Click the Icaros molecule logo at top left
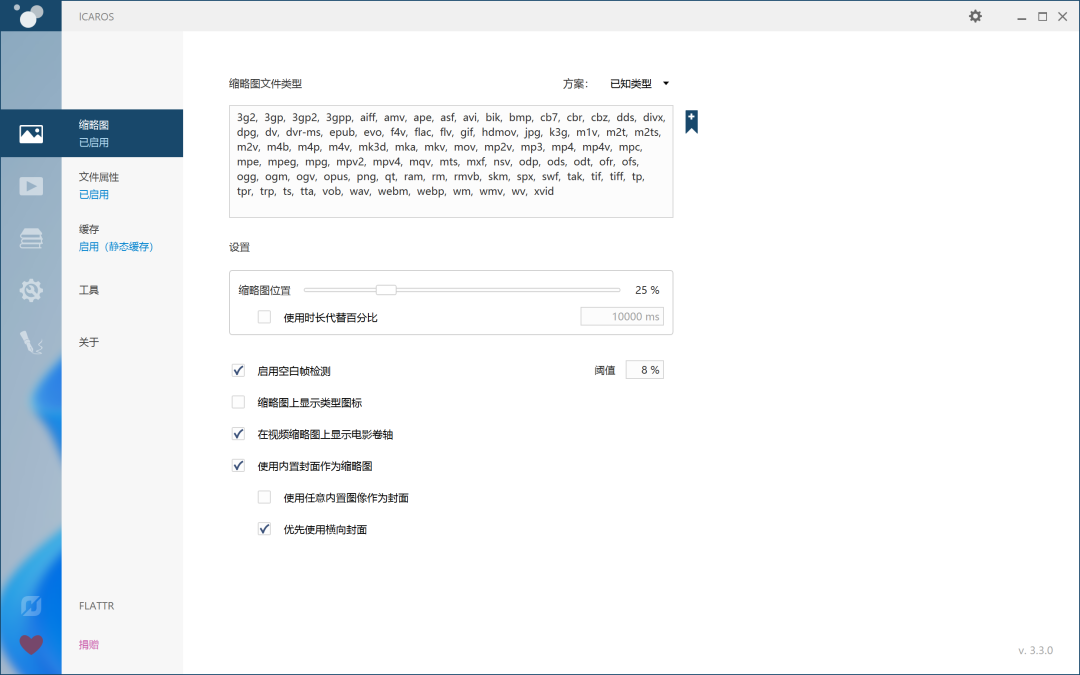The width and height of the screenshot is (1080, 675). point(31,16)
